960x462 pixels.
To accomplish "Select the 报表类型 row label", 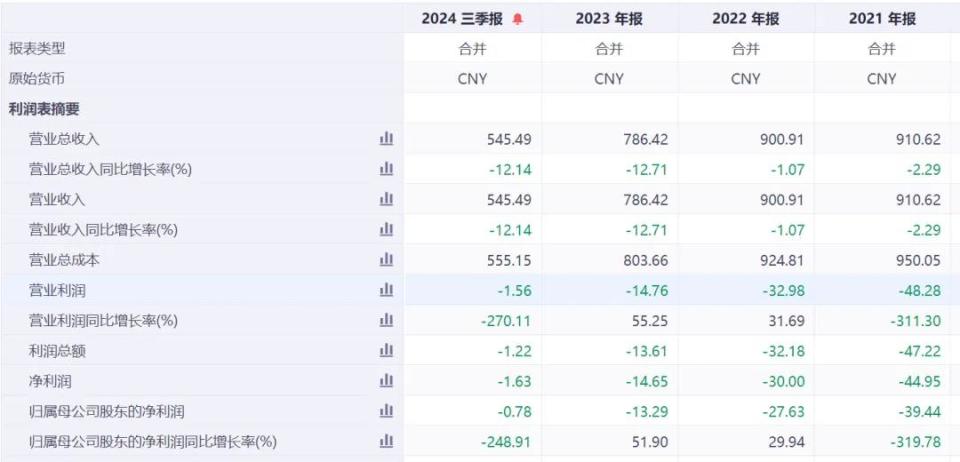I will point(37,48).
